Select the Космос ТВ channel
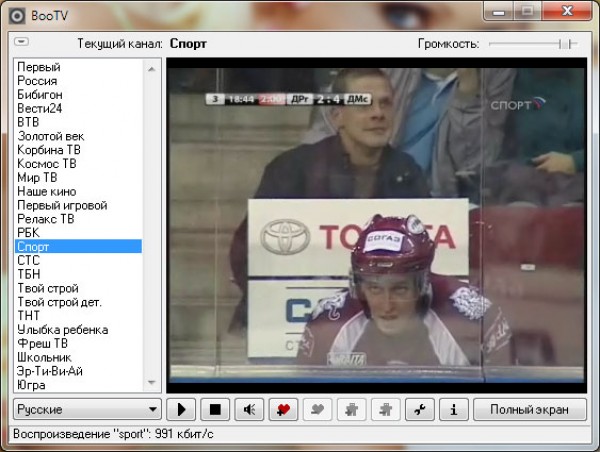Image resolution: width=600 pixels, height=452 pixels. tap(78, 163)
